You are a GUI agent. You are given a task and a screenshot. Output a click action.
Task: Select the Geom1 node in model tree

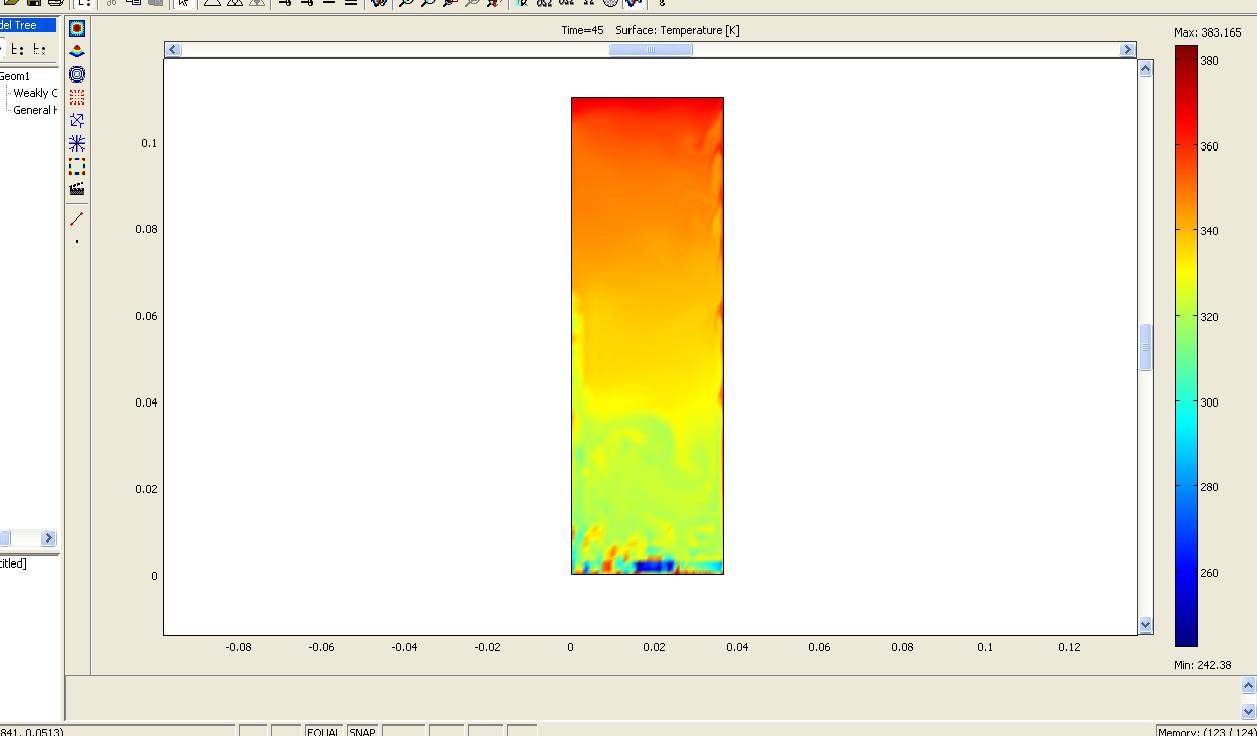15,76
